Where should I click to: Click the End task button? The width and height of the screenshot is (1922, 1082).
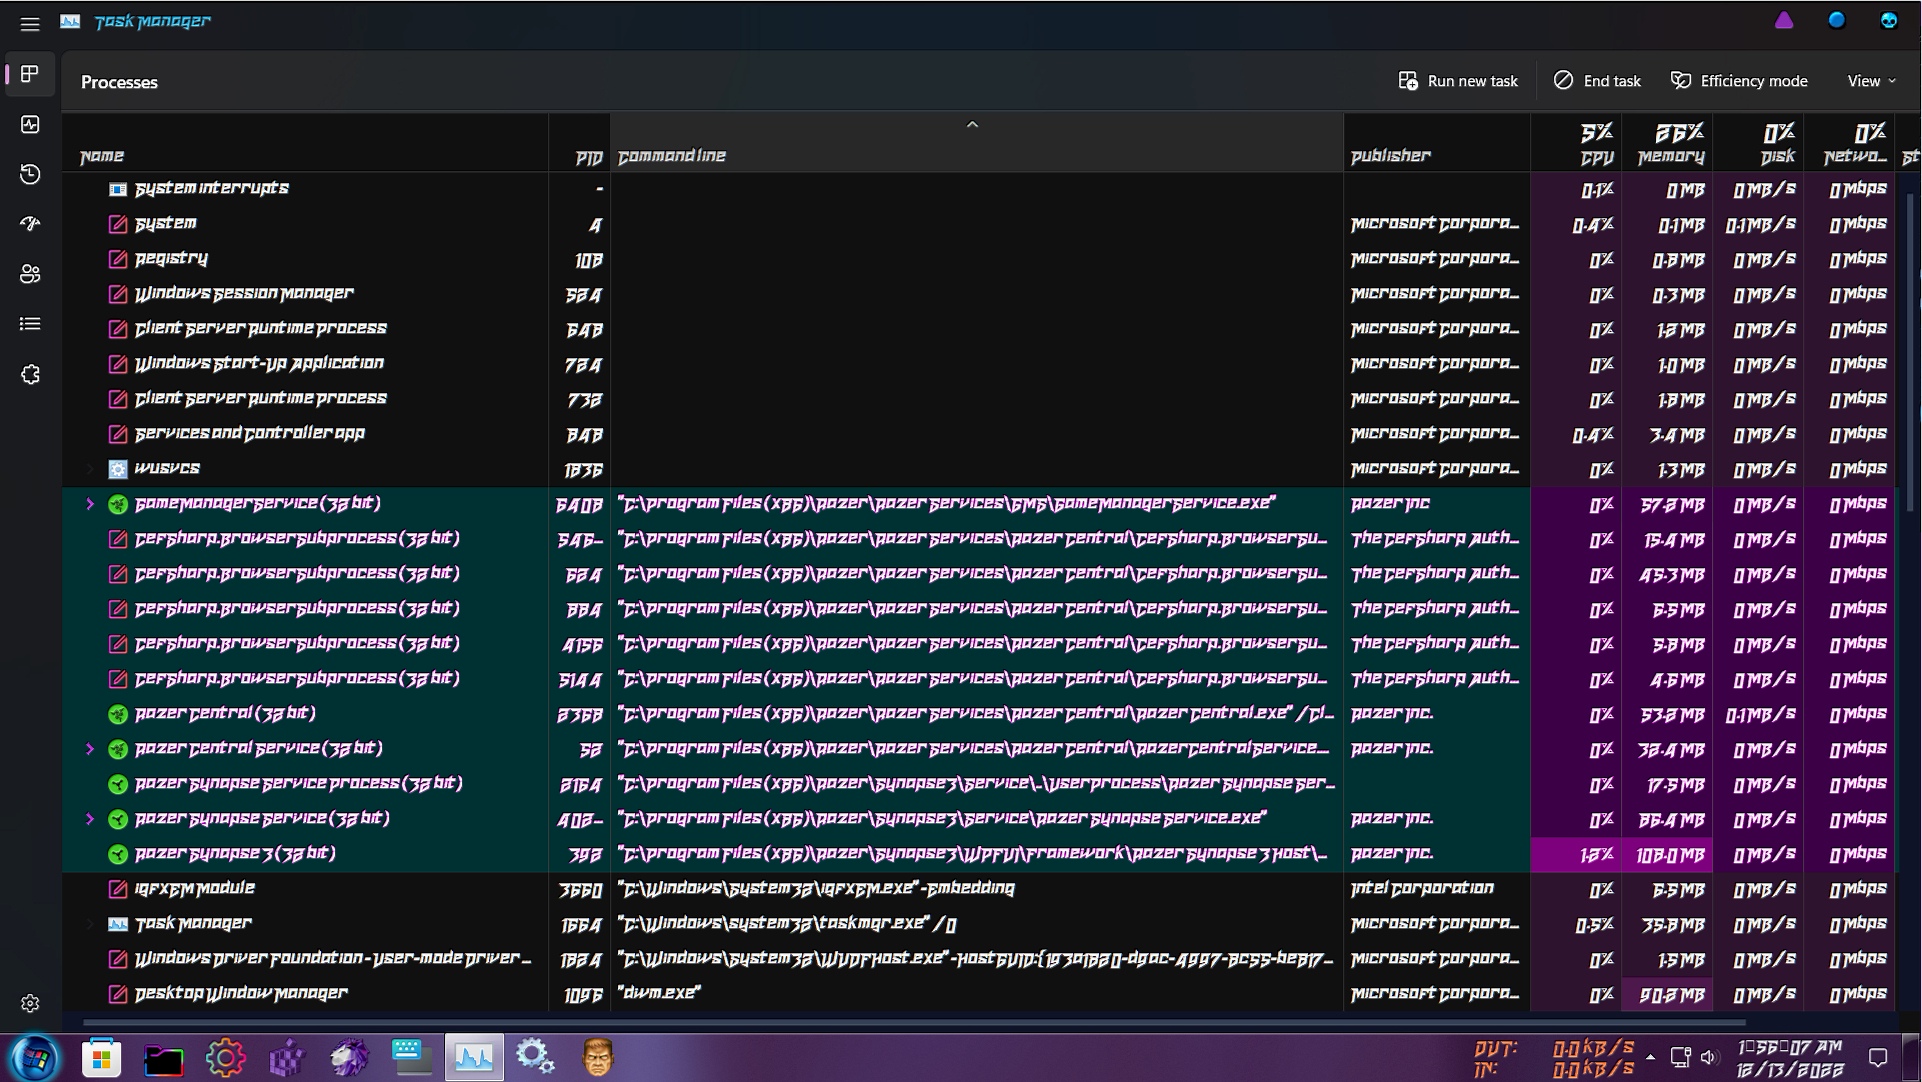click(x=1597, y=81)
